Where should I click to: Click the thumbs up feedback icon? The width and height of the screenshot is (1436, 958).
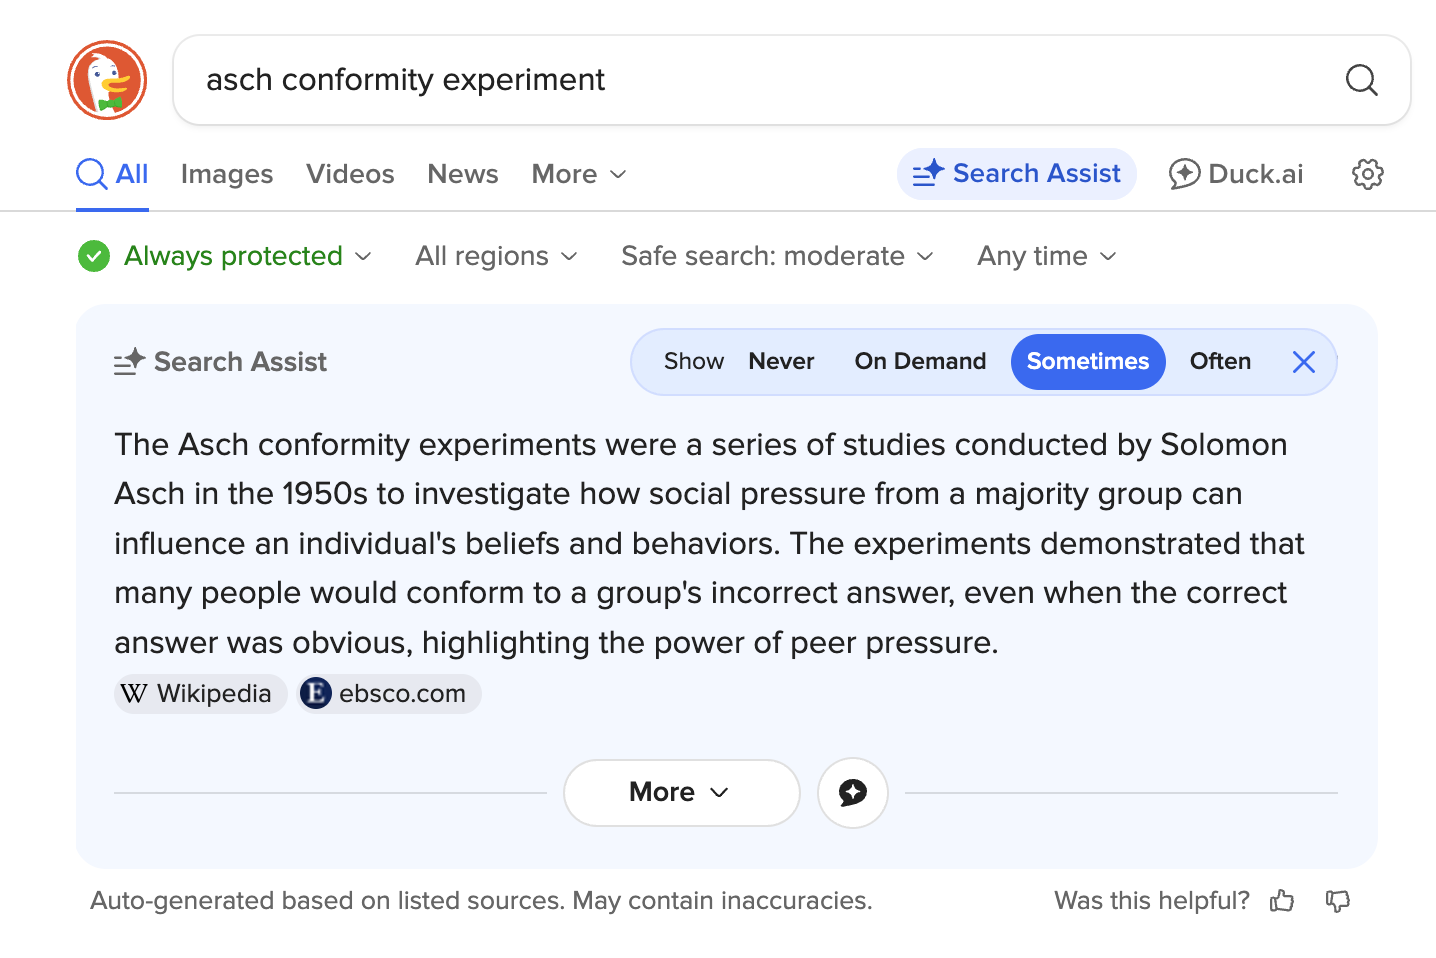[x=1282, y=901]
